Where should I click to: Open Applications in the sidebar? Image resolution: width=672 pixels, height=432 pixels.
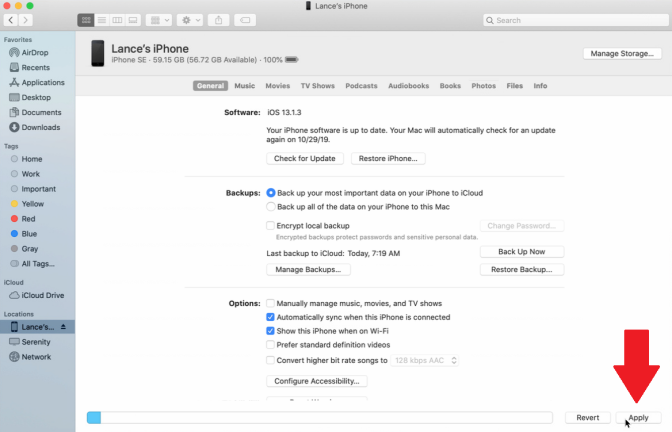pos(37,83)
